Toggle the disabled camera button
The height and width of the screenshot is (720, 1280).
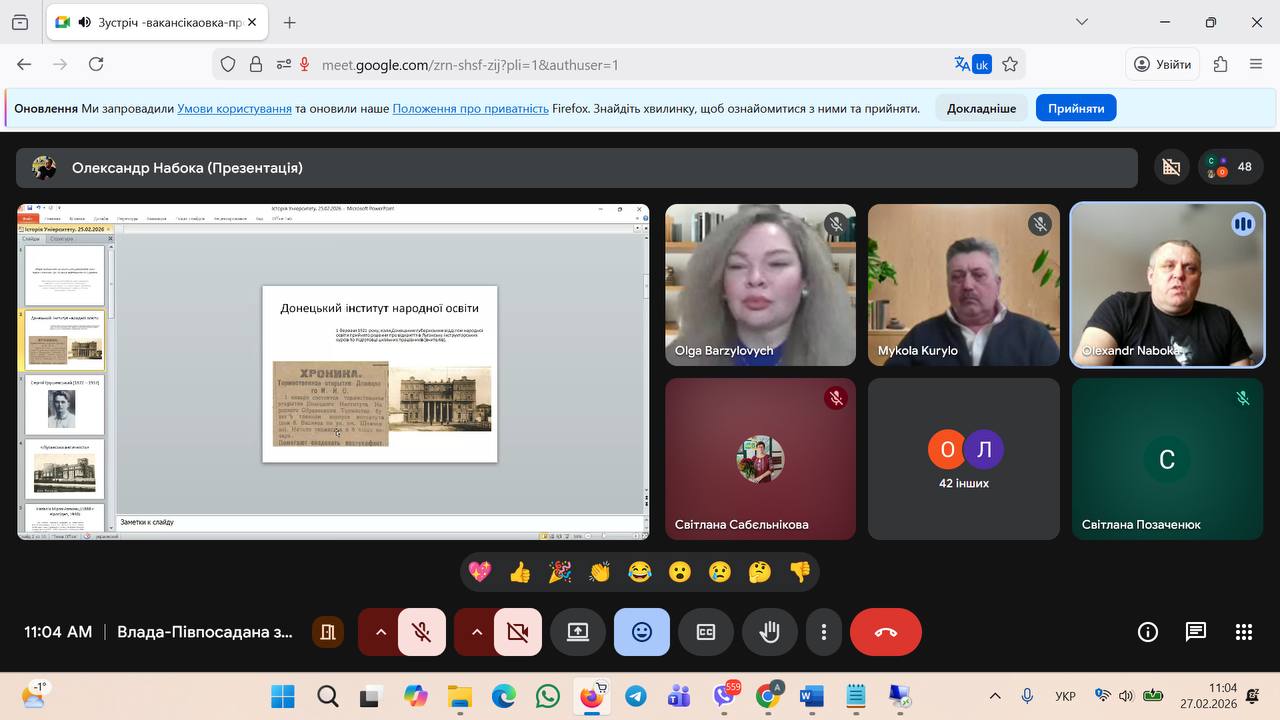517,632
